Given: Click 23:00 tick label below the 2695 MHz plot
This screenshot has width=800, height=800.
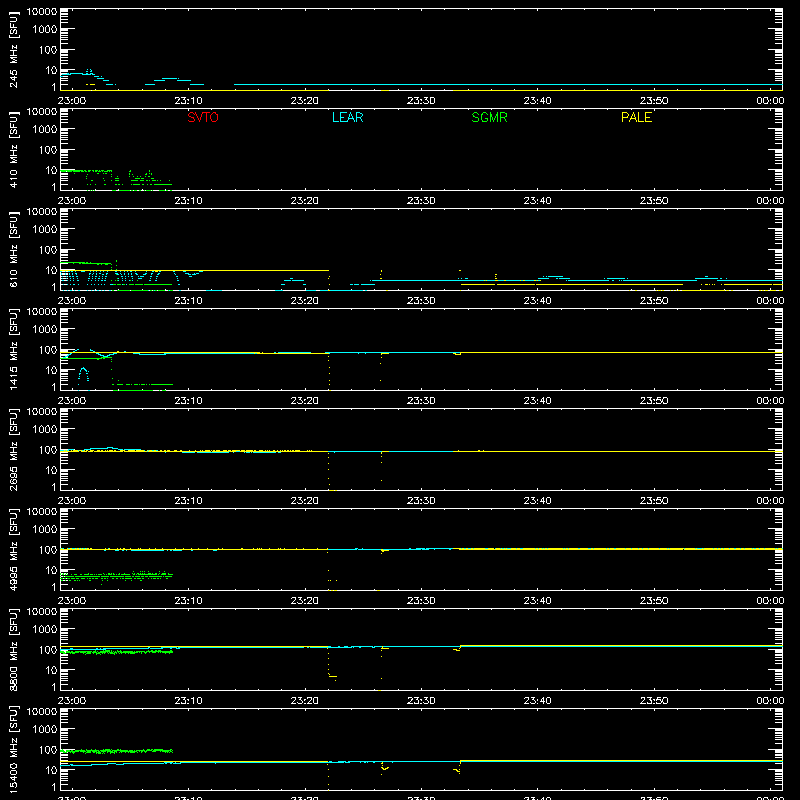Looking at the screenshot, I should 71,501.
